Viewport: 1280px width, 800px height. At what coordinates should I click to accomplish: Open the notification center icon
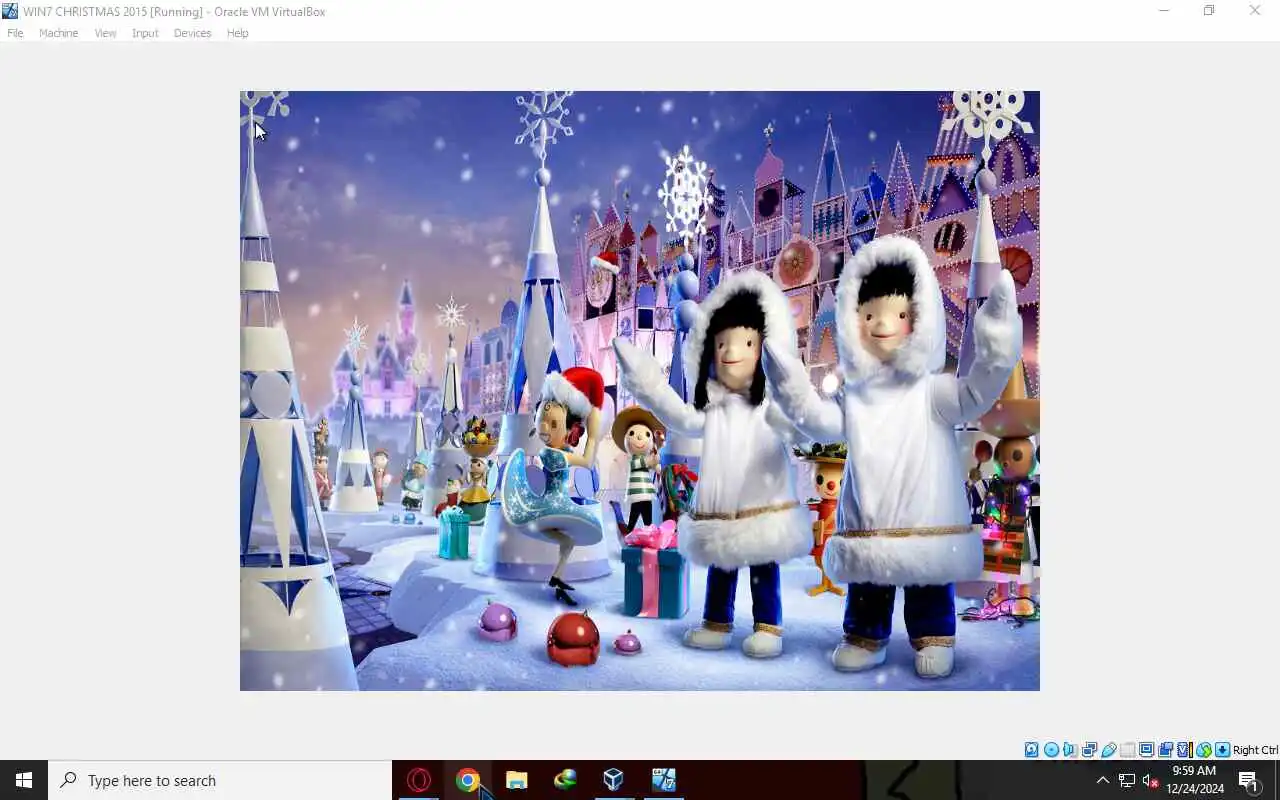tap(1248, 780)
